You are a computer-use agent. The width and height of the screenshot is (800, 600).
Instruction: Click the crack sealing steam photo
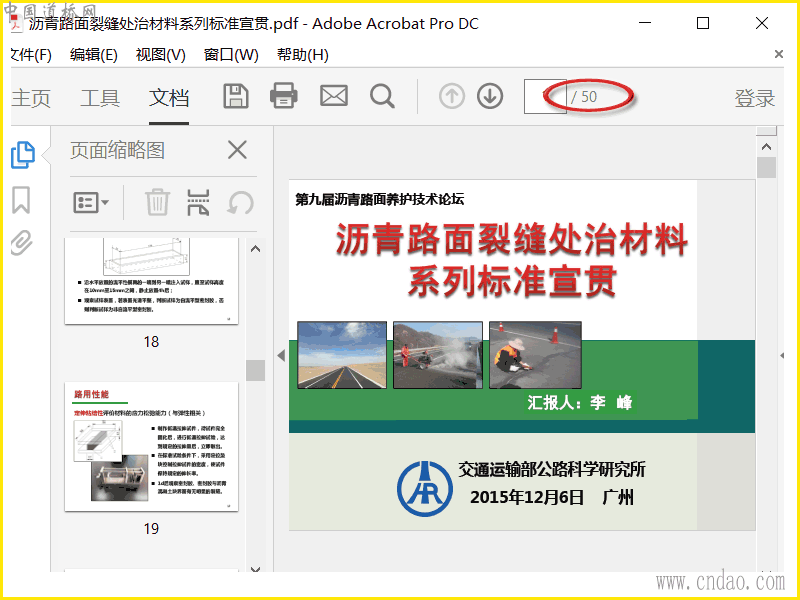[x=438, y=355]
